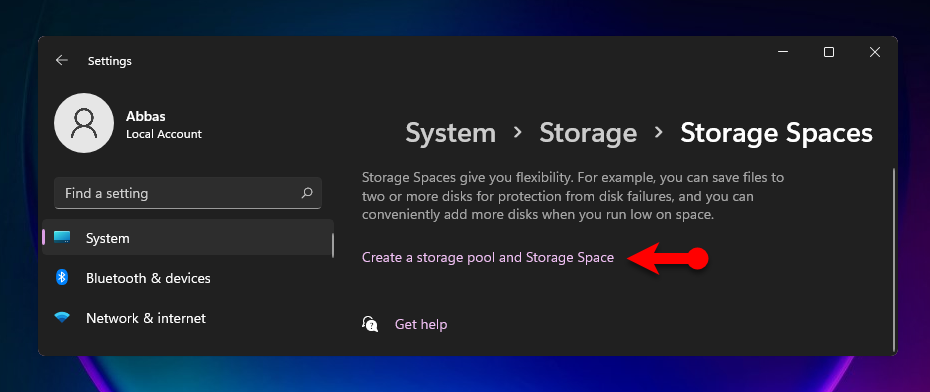Click the Local Account label
Image resolution: width=930 pixels, height=392 pixels.
tap(164, 134)
